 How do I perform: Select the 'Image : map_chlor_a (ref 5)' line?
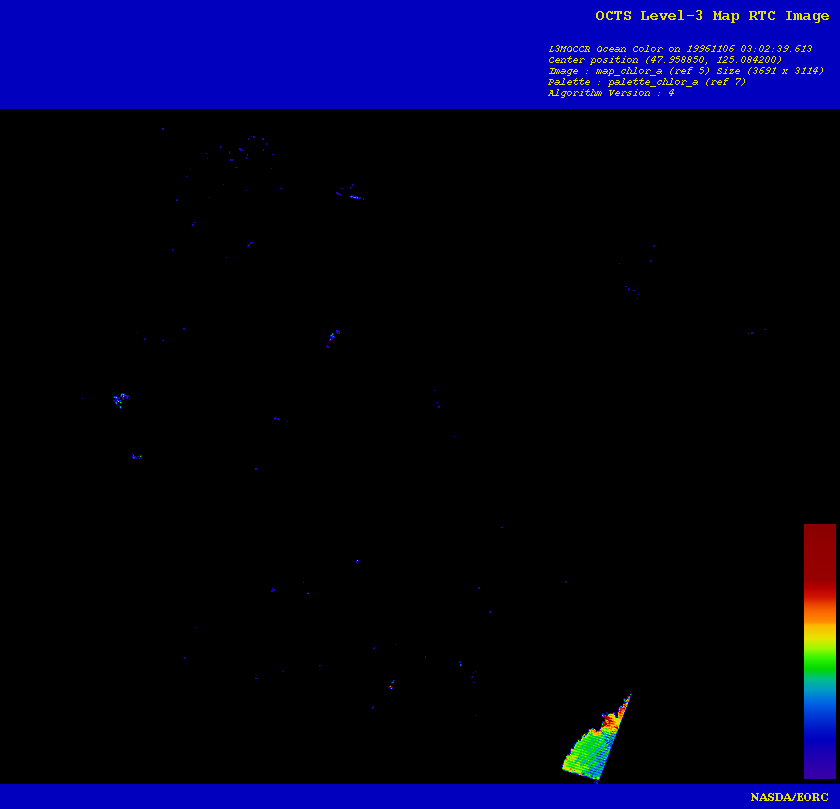tap(686, 71)
